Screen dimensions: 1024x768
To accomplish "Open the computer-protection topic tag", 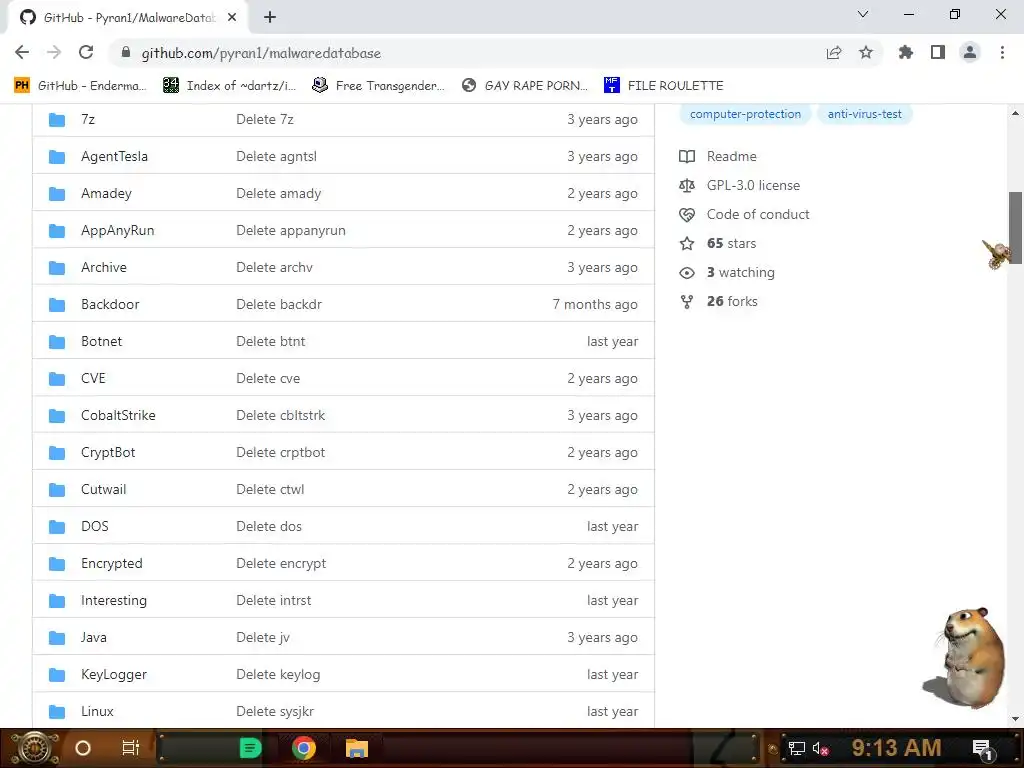I will pyautogui.click(x=745, y=114).
